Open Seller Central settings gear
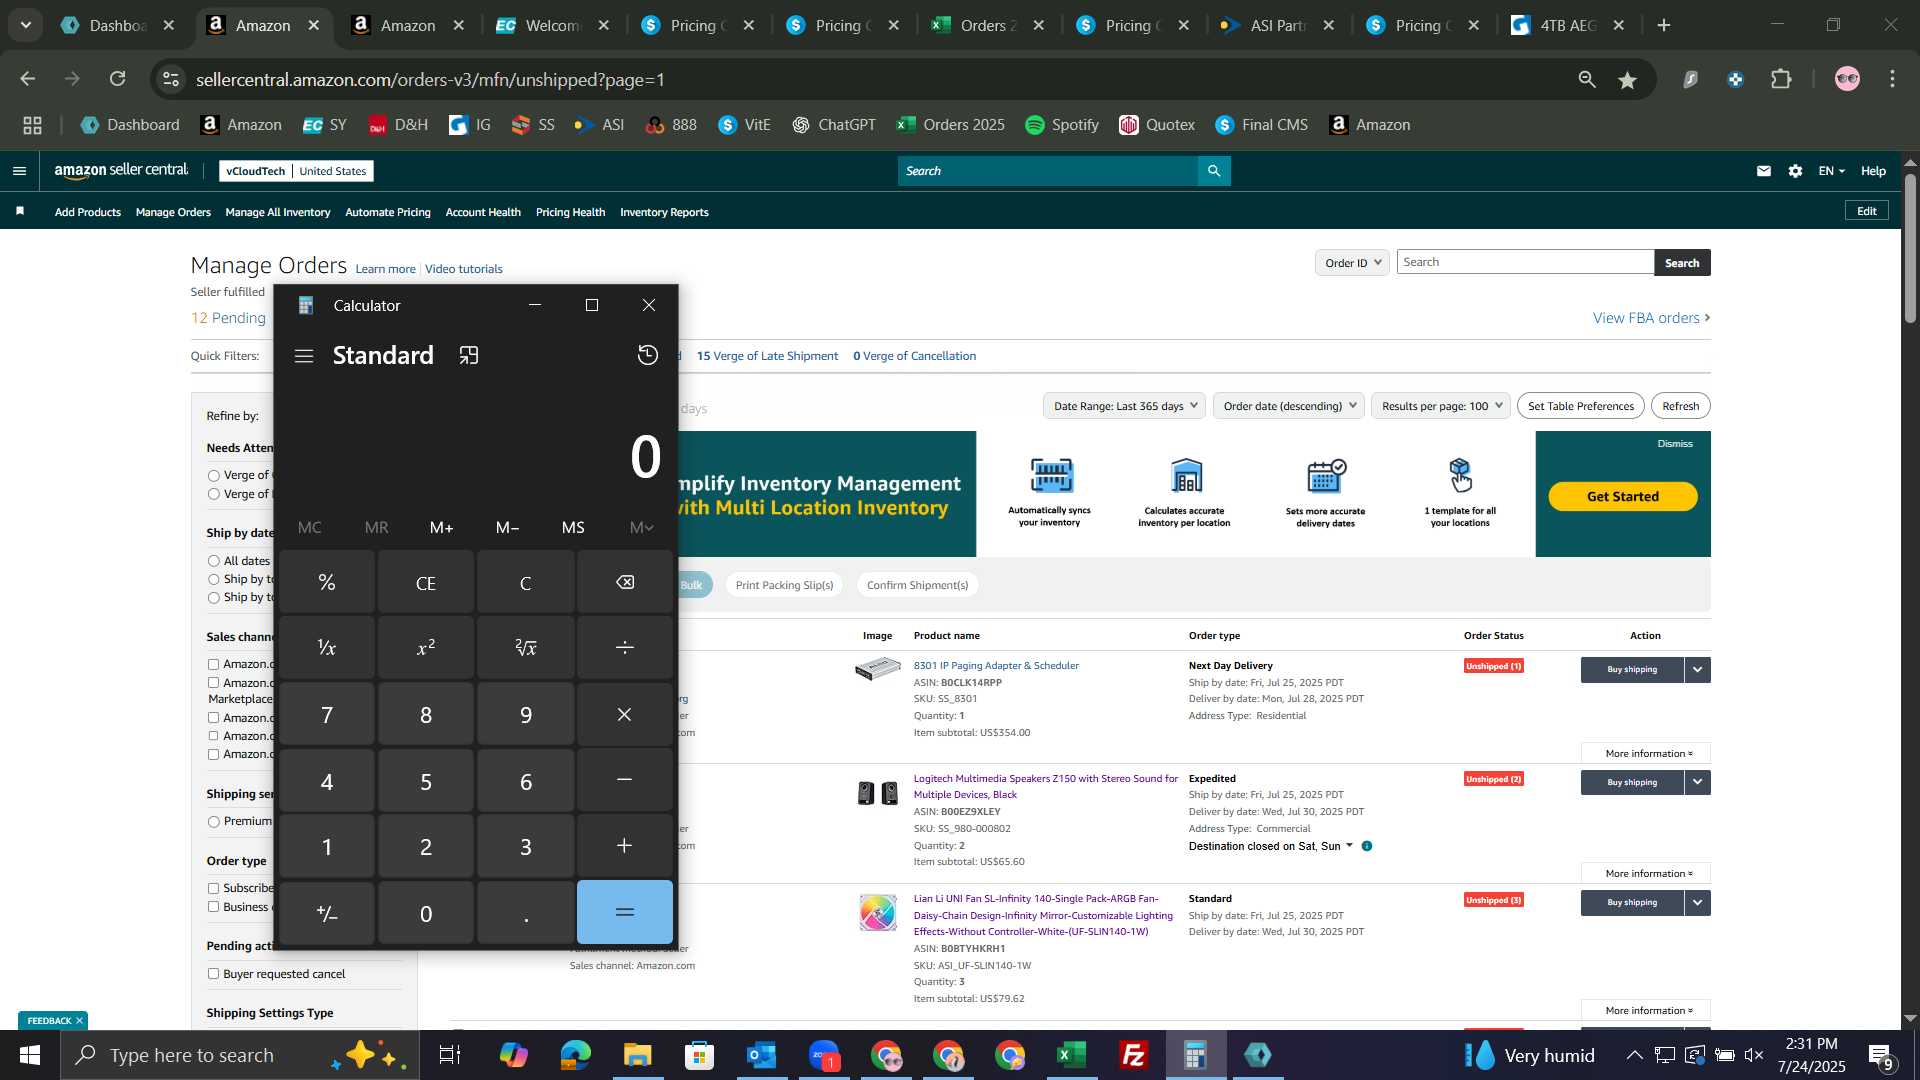This screenshot has height=1080, width=1920. click(1795, 171)
